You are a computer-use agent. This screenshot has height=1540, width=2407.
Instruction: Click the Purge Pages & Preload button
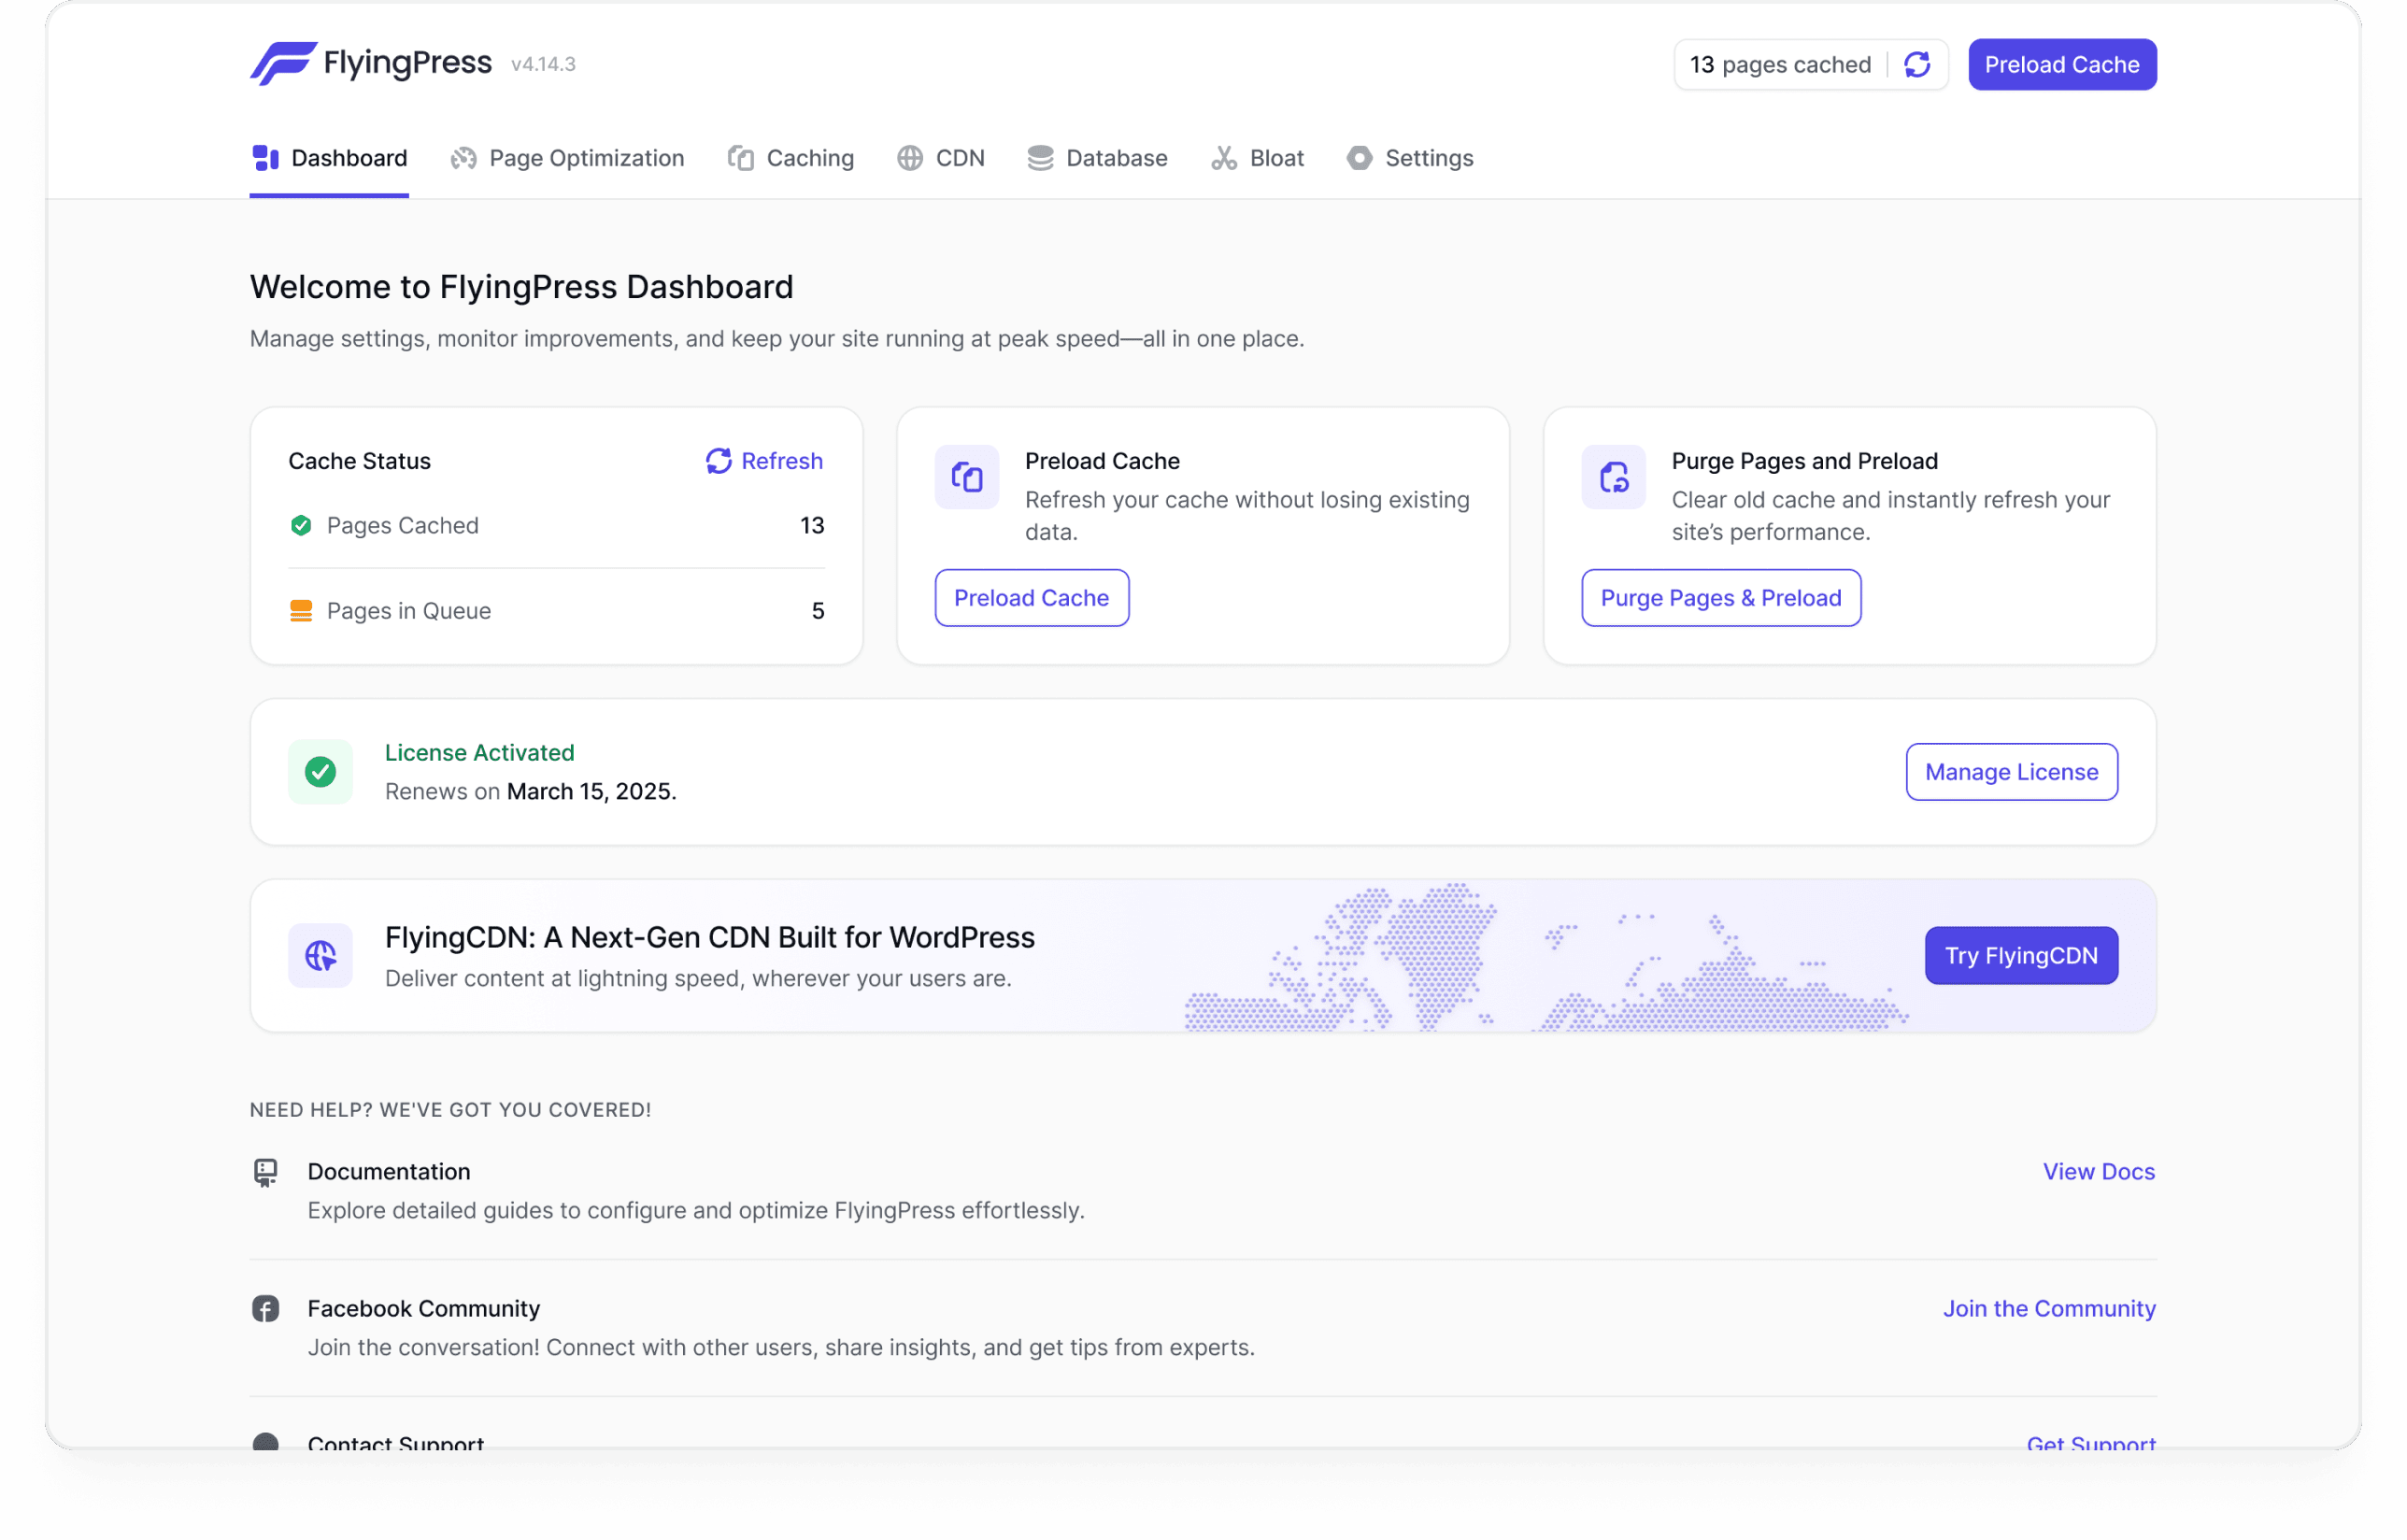pos(1720,598)
